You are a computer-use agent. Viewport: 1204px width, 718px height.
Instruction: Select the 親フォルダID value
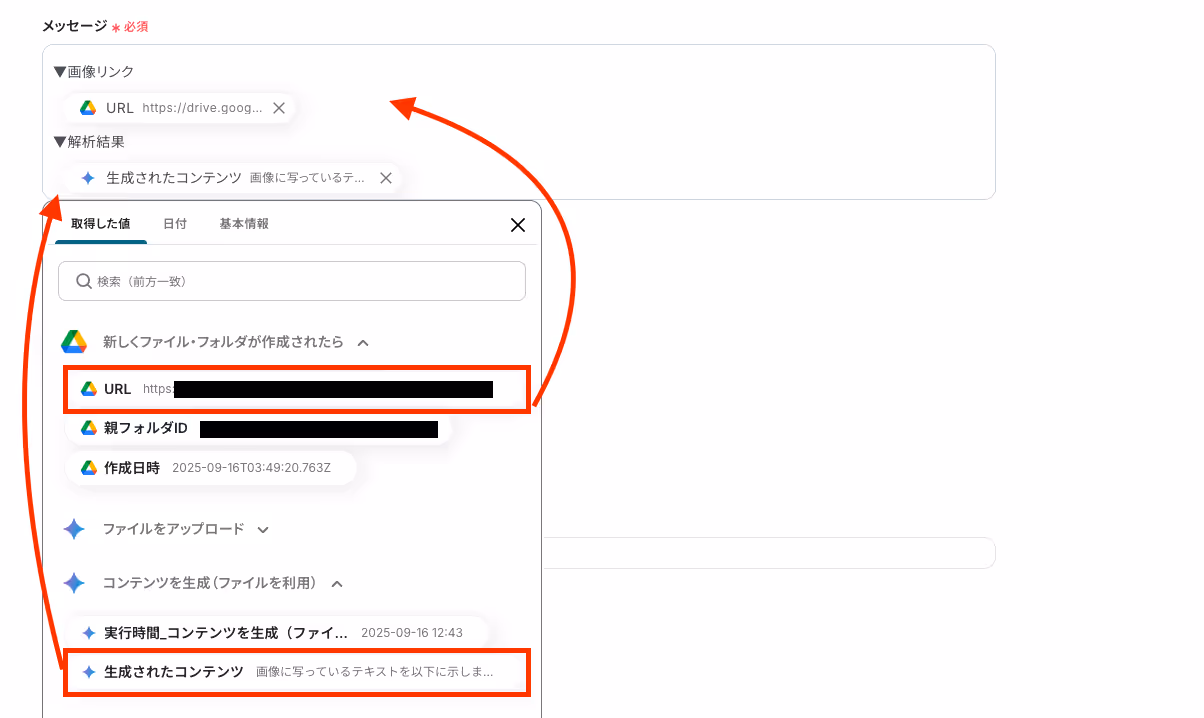pyautogui.click(x=259, y=428)
